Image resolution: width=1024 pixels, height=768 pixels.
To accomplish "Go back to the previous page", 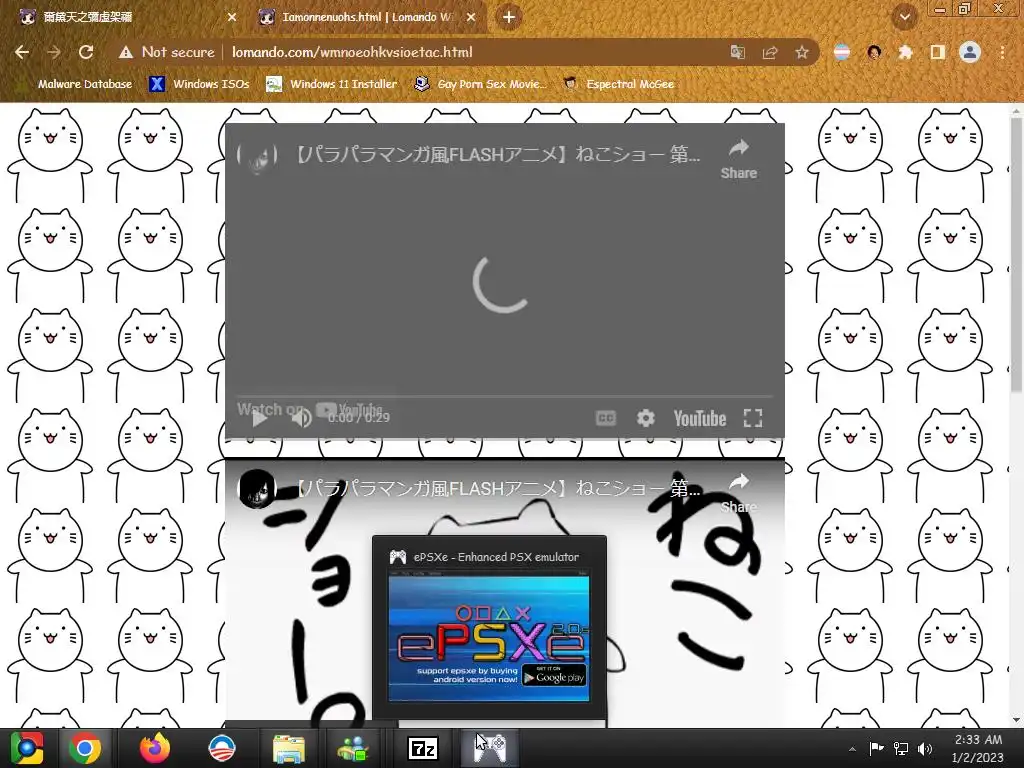I will [22, 52].
